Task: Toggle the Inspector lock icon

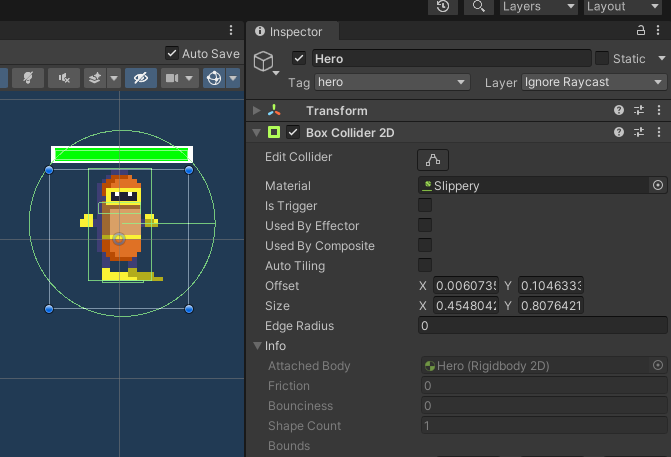Action: tap(641, 30)
